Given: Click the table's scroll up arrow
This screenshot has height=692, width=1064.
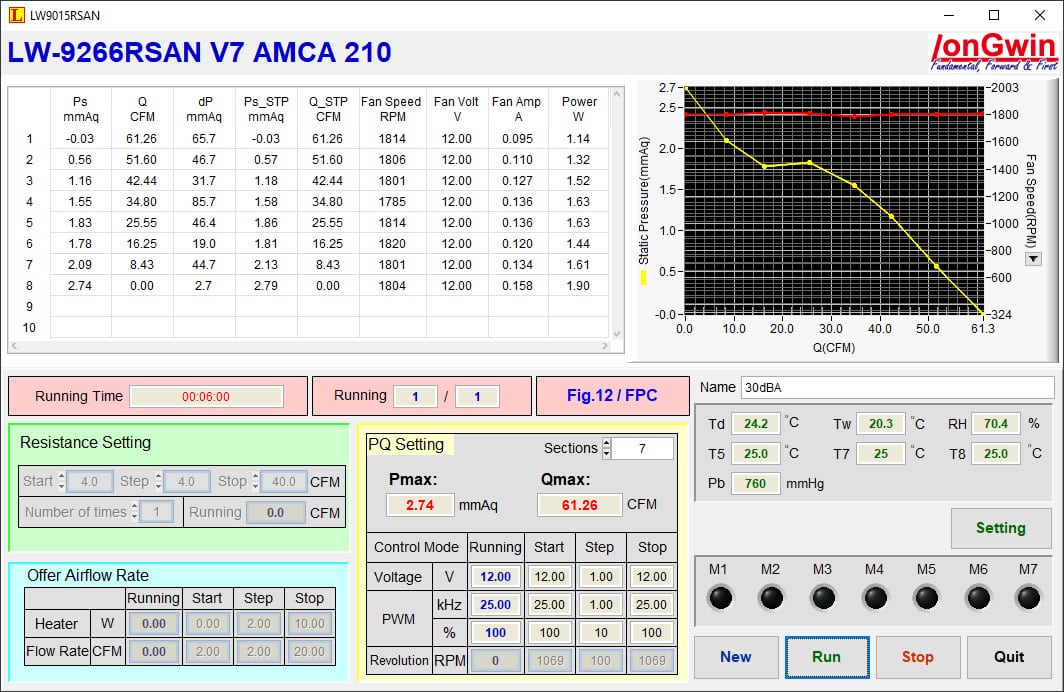Looking at the screenshot, I should [x=617, y=94].
